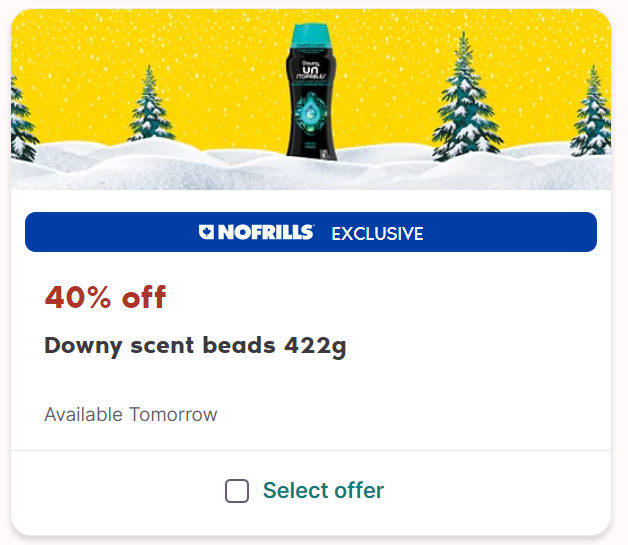The height and width of the screenshot is (545, 628).
Task: Click the Available Tomorrow status text
Action: pyautogui.click(x=131, y=414)
